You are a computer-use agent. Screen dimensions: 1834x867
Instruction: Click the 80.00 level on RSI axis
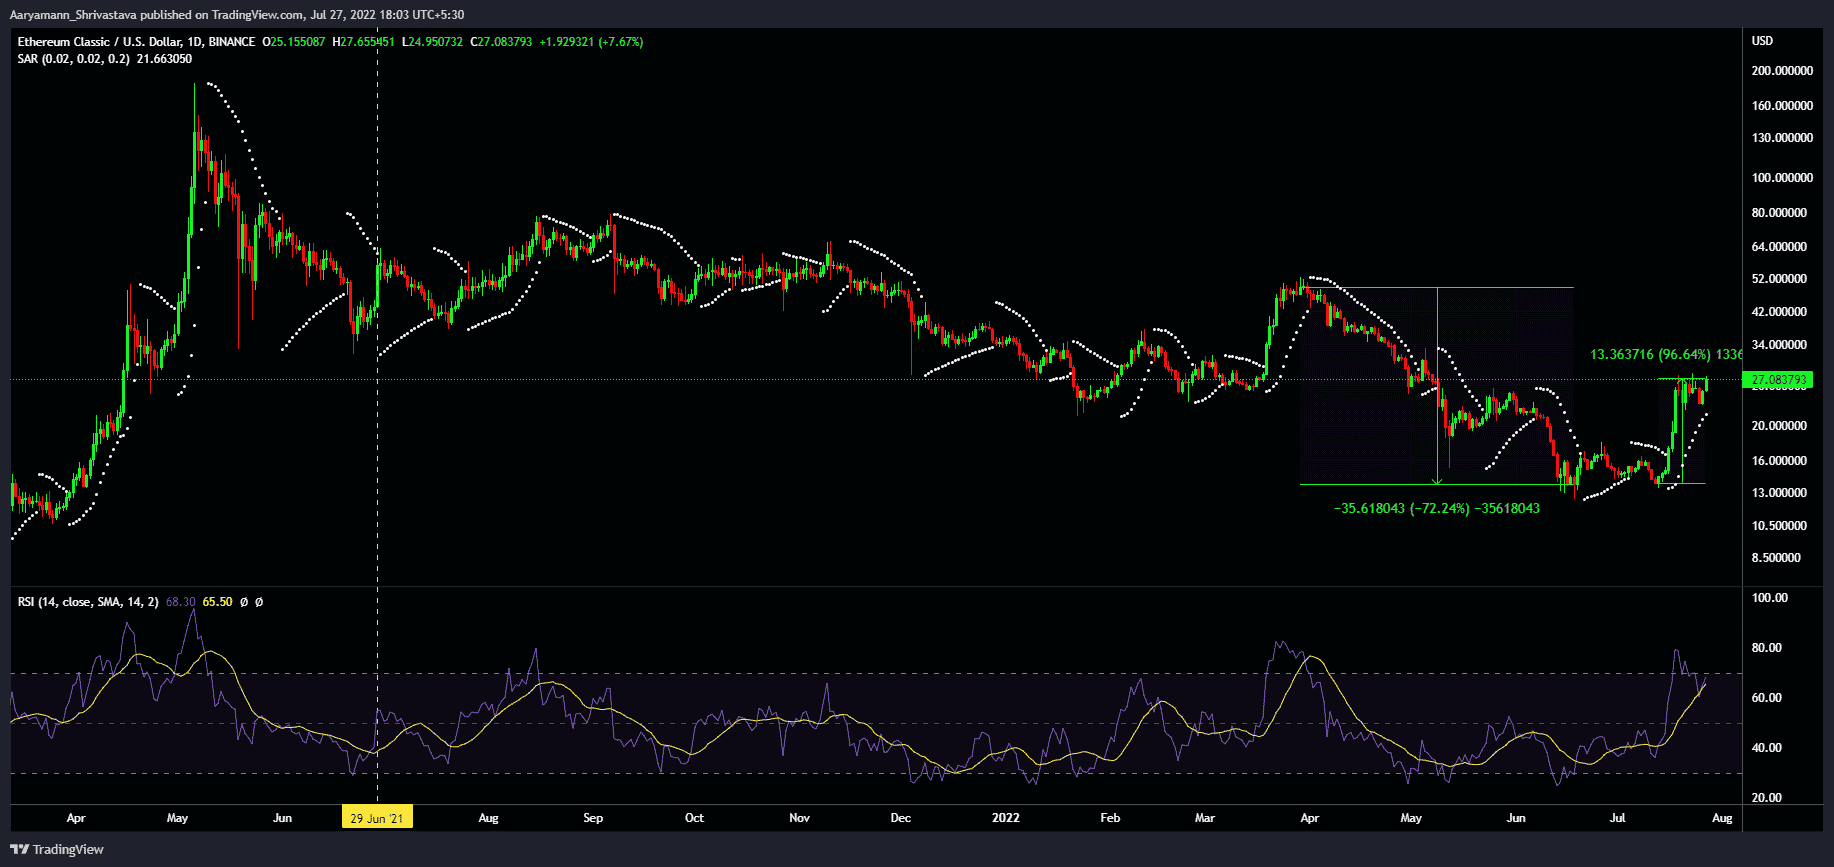tap(1767, 648)
